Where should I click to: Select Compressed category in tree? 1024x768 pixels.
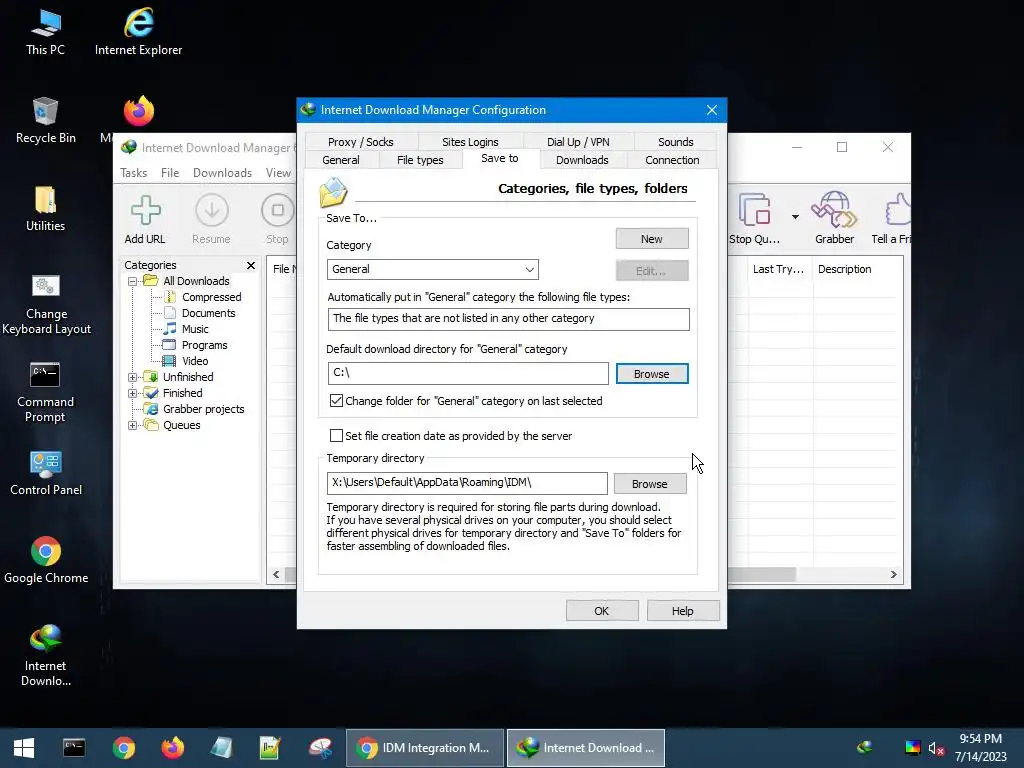point(211,297)
